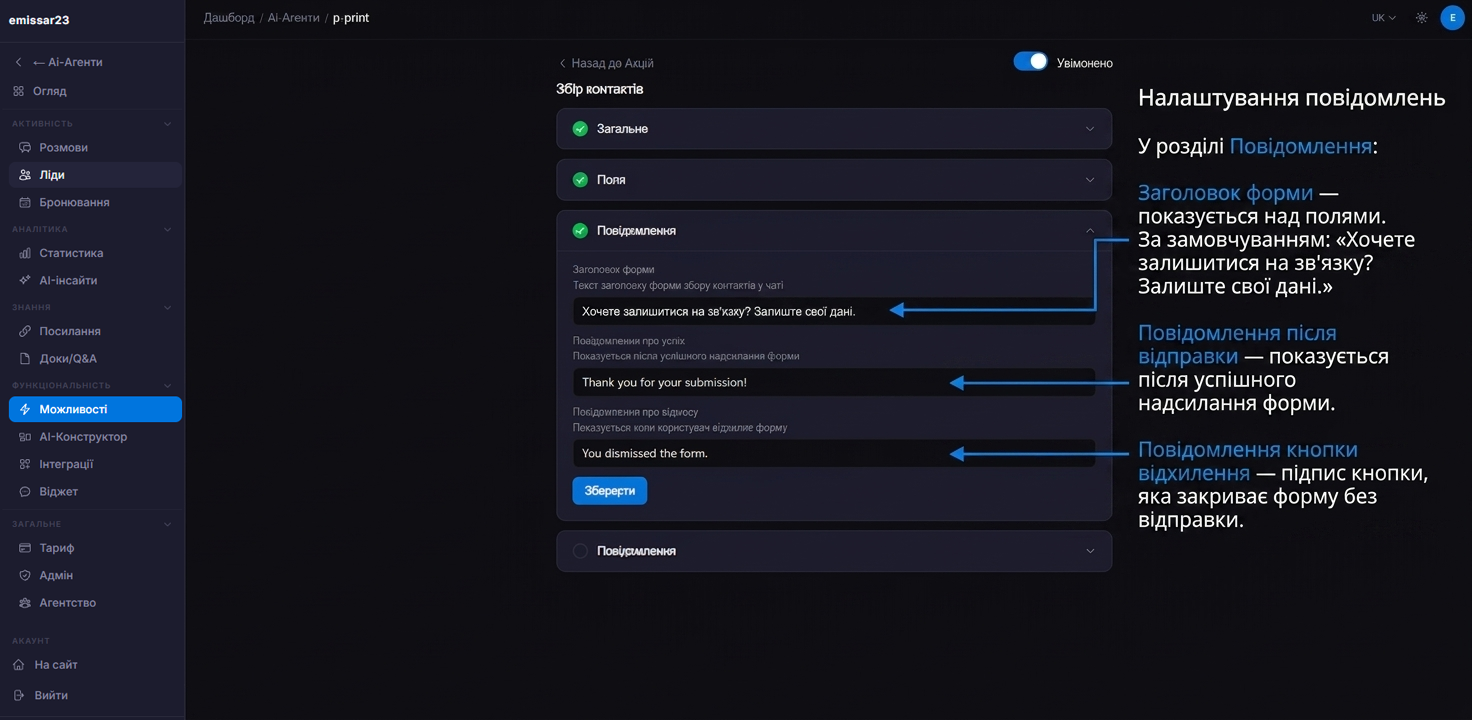The width and height of the screenshot is (1472, 720).
Task: Expand the Поля section chevron
Action: (x=1090, y=180)
